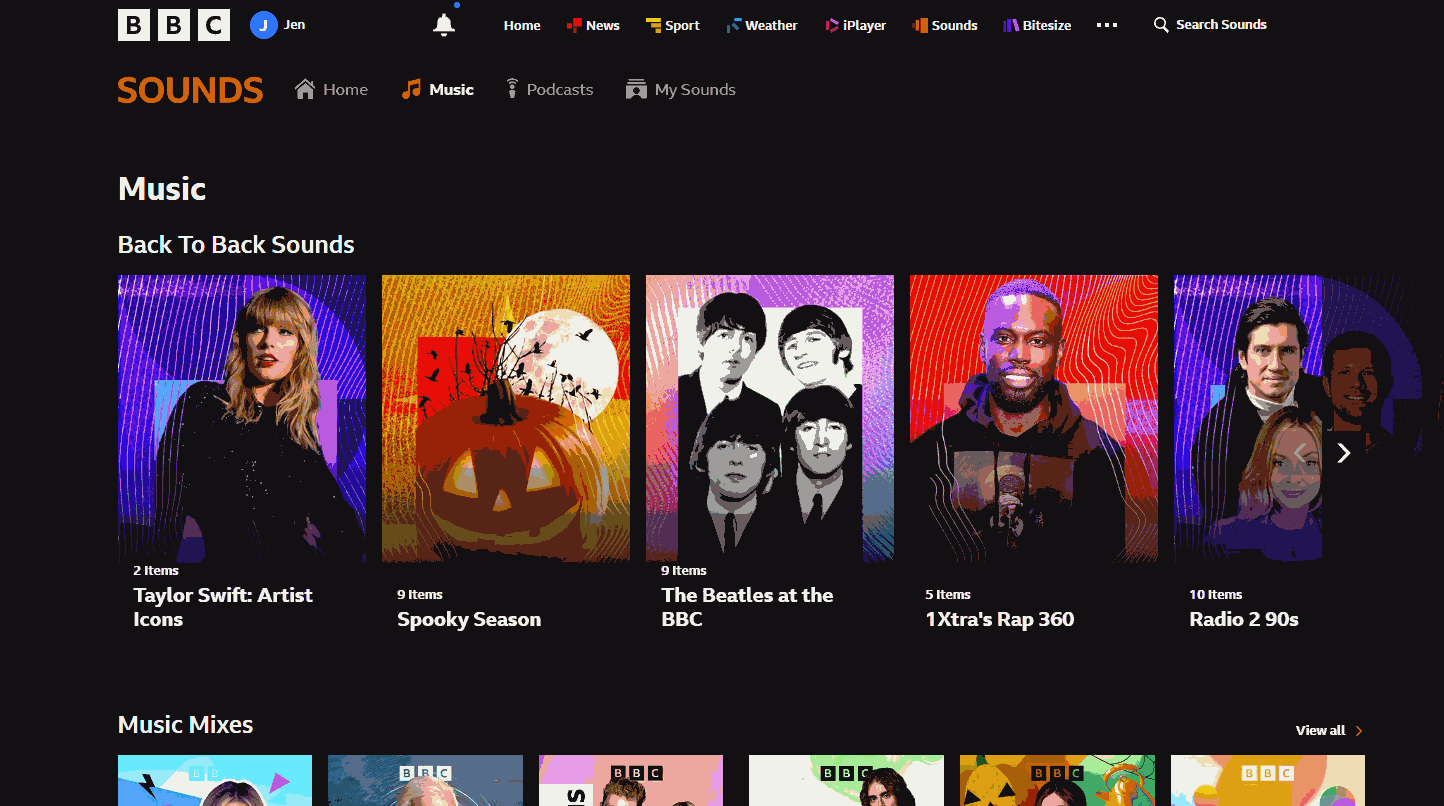Click the Taylor Swift artwork

[x=242, y=418]
